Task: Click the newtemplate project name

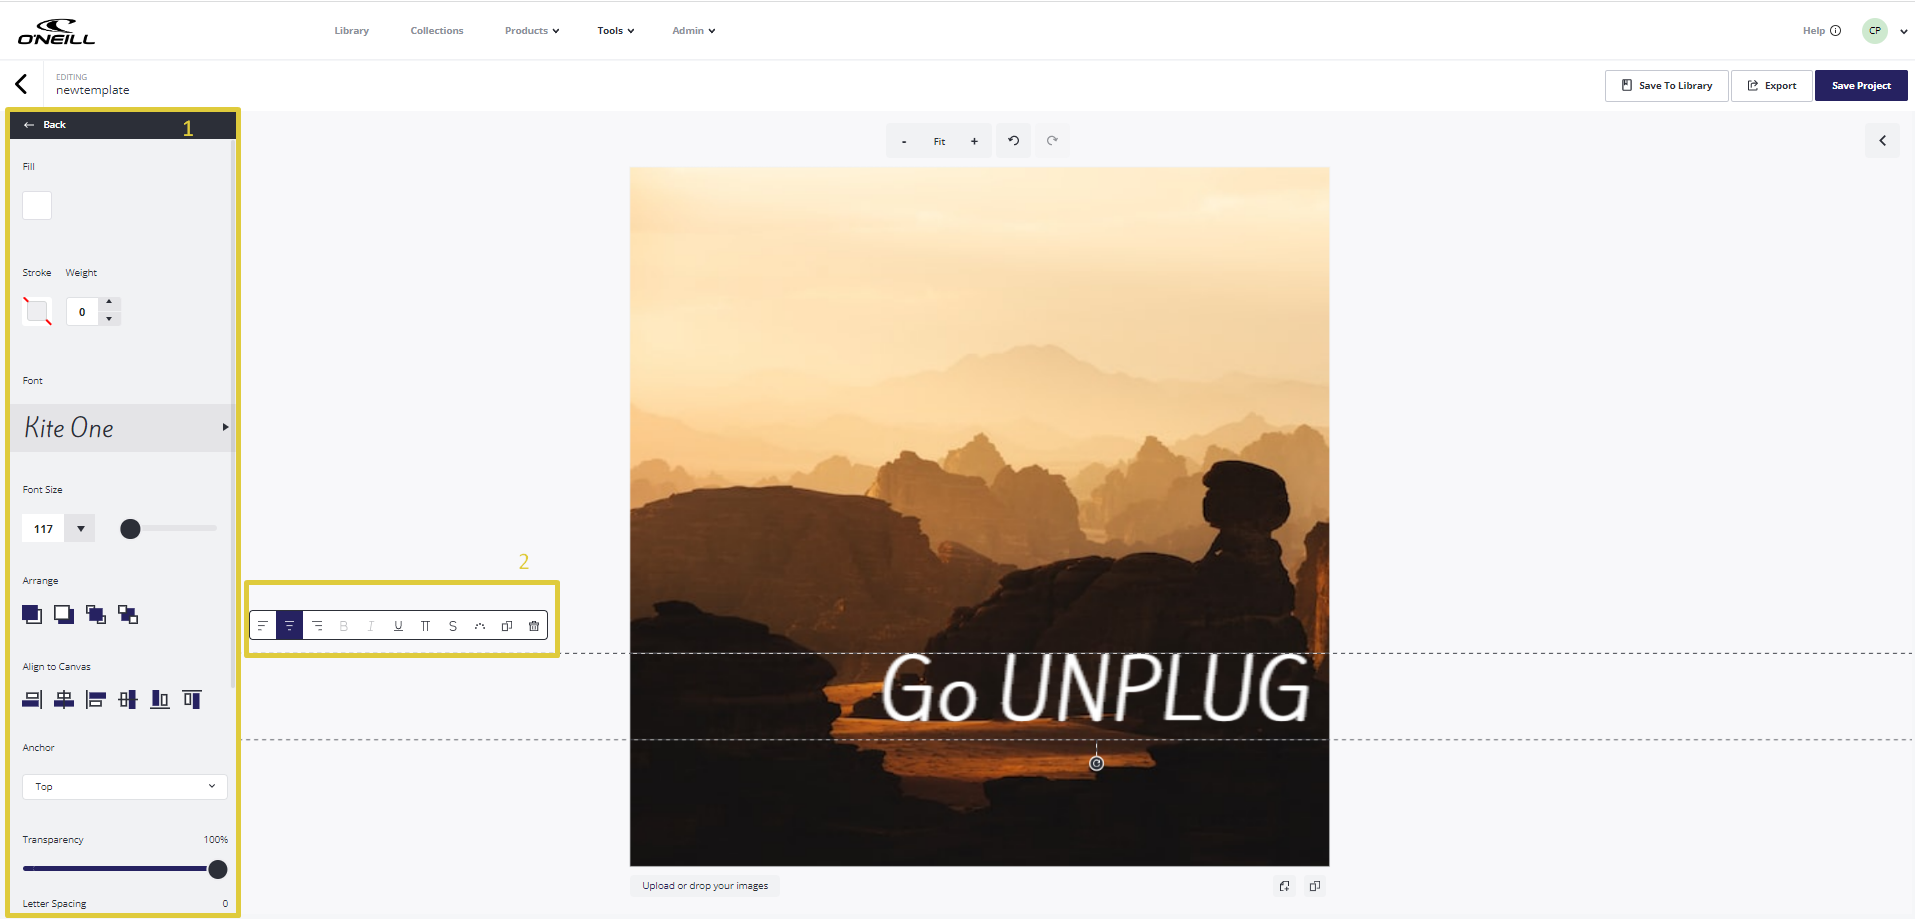Action: [x=93, y=90]
